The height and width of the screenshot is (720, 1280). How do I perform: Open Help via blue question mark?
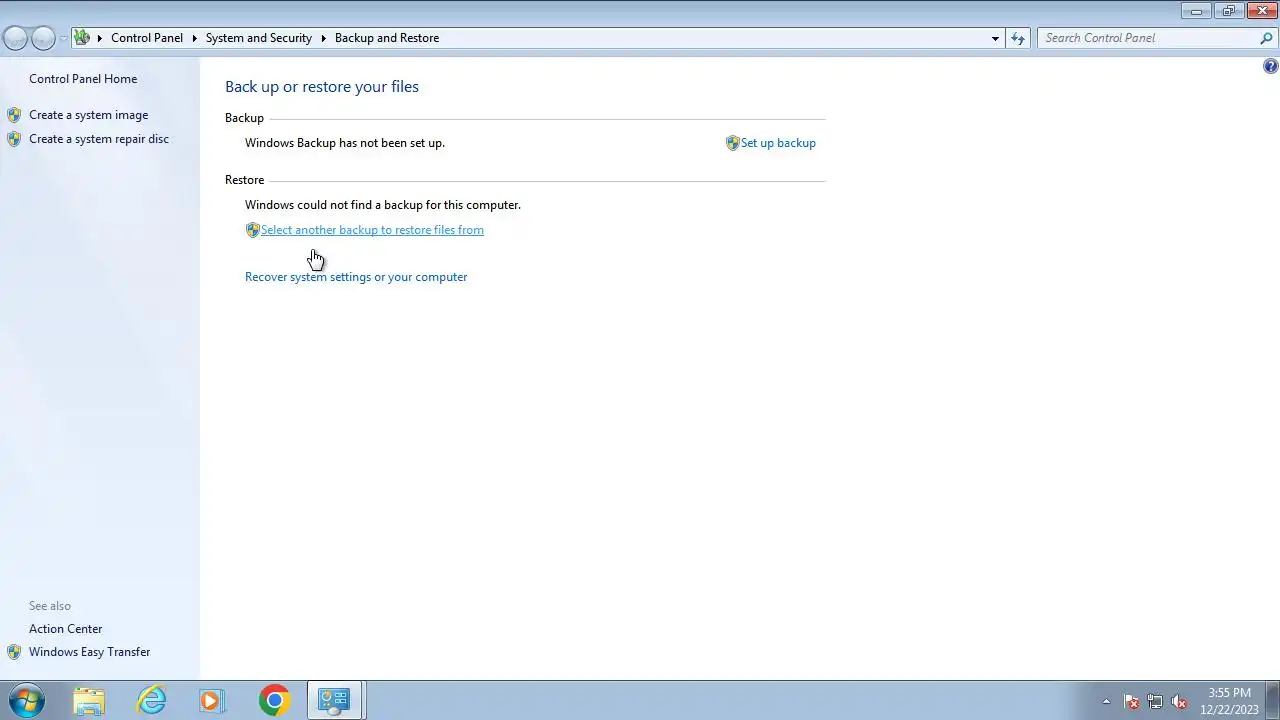pos(1270,66)
